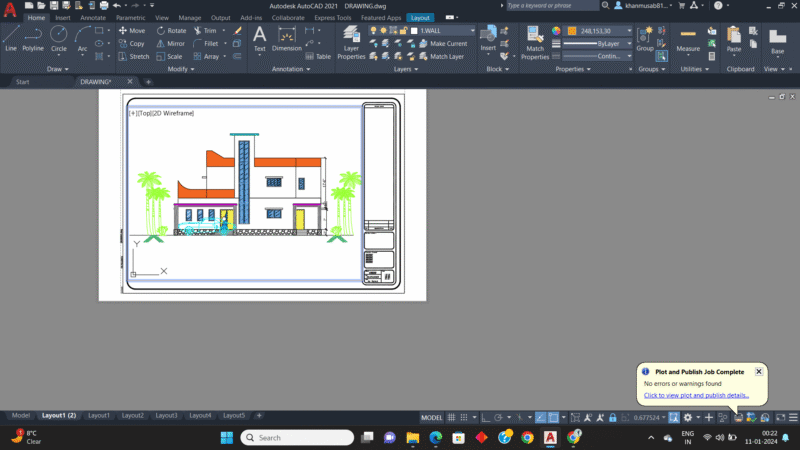Click the Paste button
This screenshot has width=800, height=450.
click(x=734, y=40)
